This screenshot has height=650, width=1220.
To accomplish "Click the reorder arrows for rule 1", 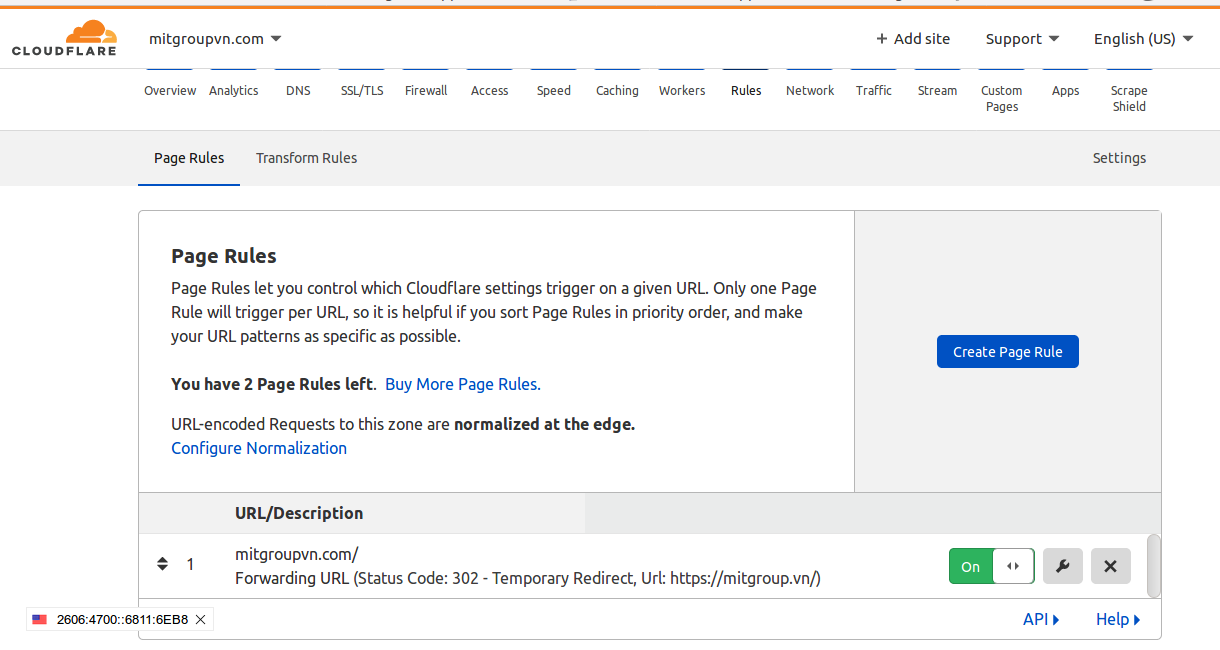I will [x=162, y=564].
